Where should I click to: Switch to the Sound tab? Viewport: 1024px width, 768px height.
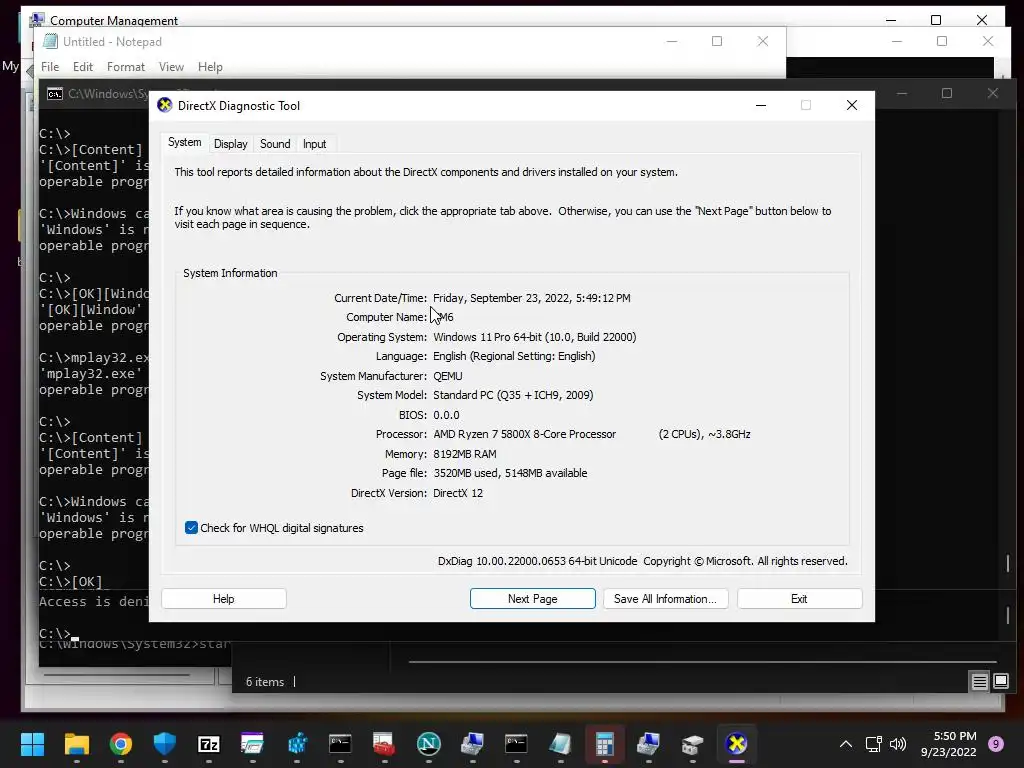(275, 144)
